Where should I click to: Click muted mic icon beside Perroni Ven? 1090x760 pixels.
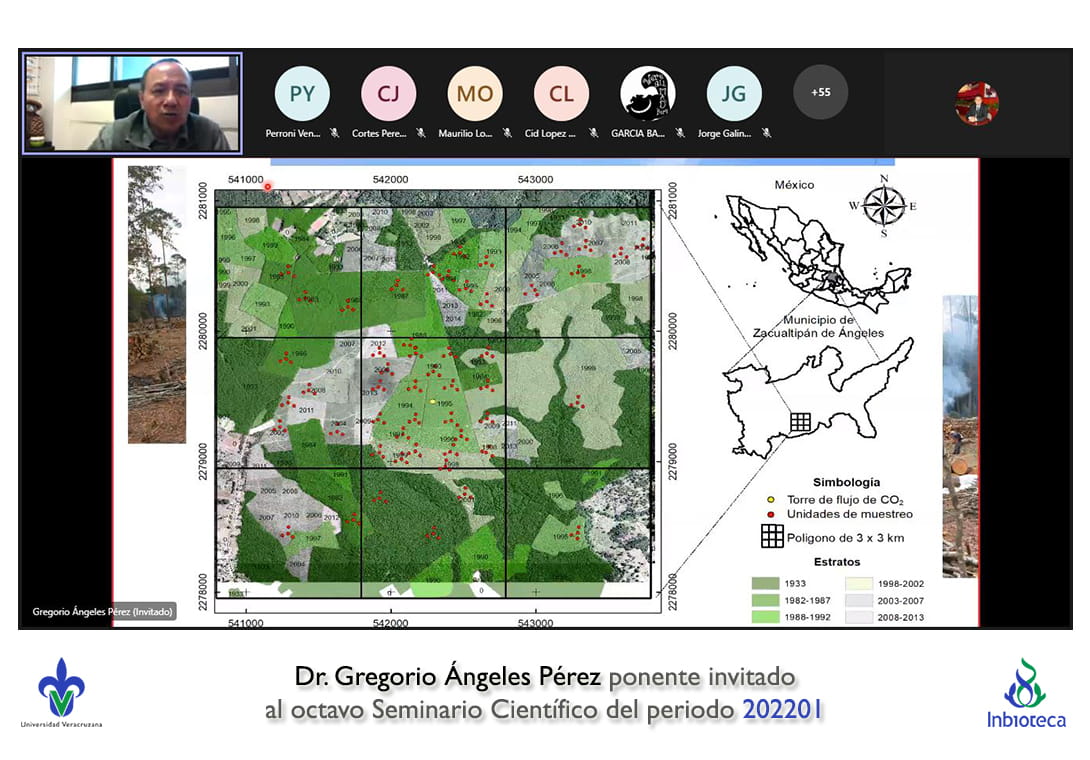click(332, 133)
